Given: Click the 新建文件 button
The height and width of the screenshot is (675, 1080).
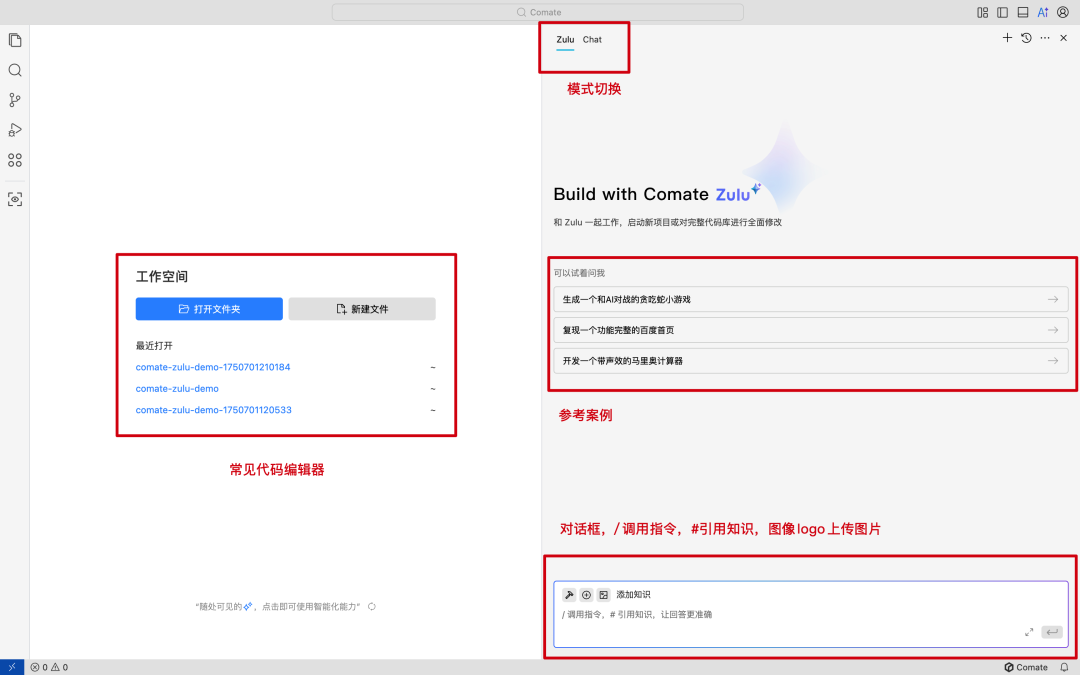Looking at the screenshot, I should 362,309.
